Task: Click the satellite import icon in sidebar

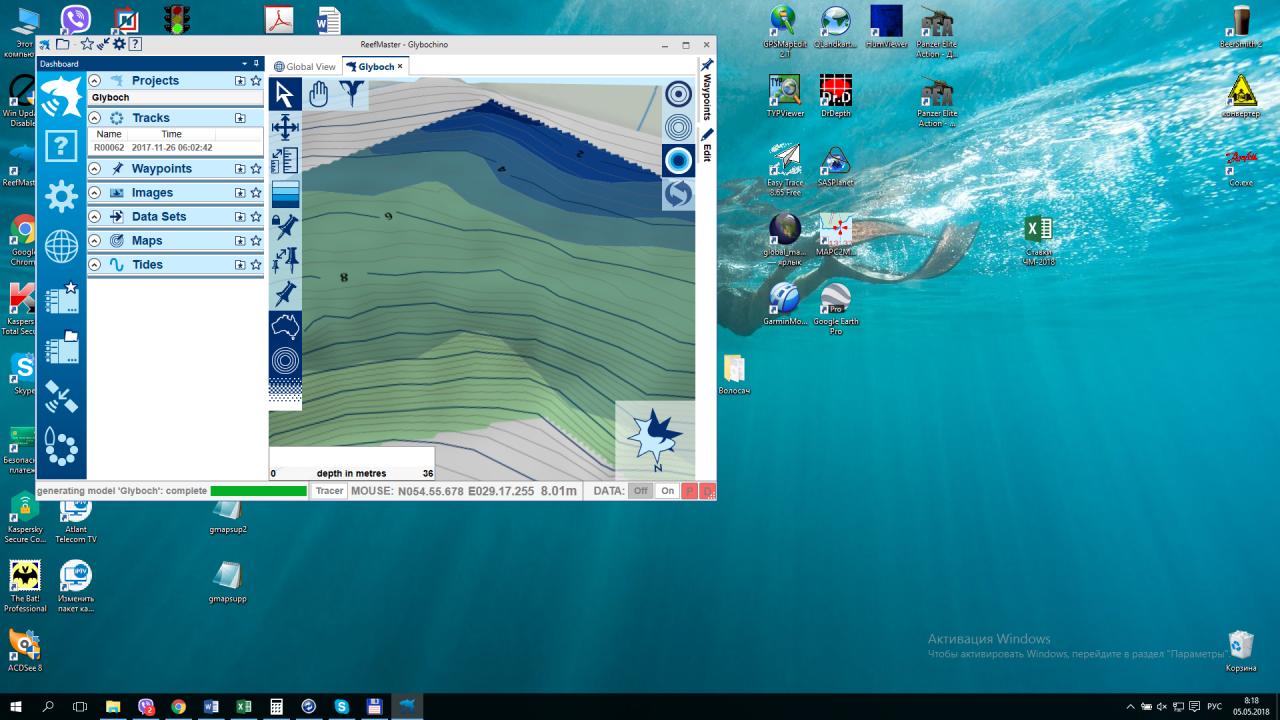Action: tap(61, 396)
